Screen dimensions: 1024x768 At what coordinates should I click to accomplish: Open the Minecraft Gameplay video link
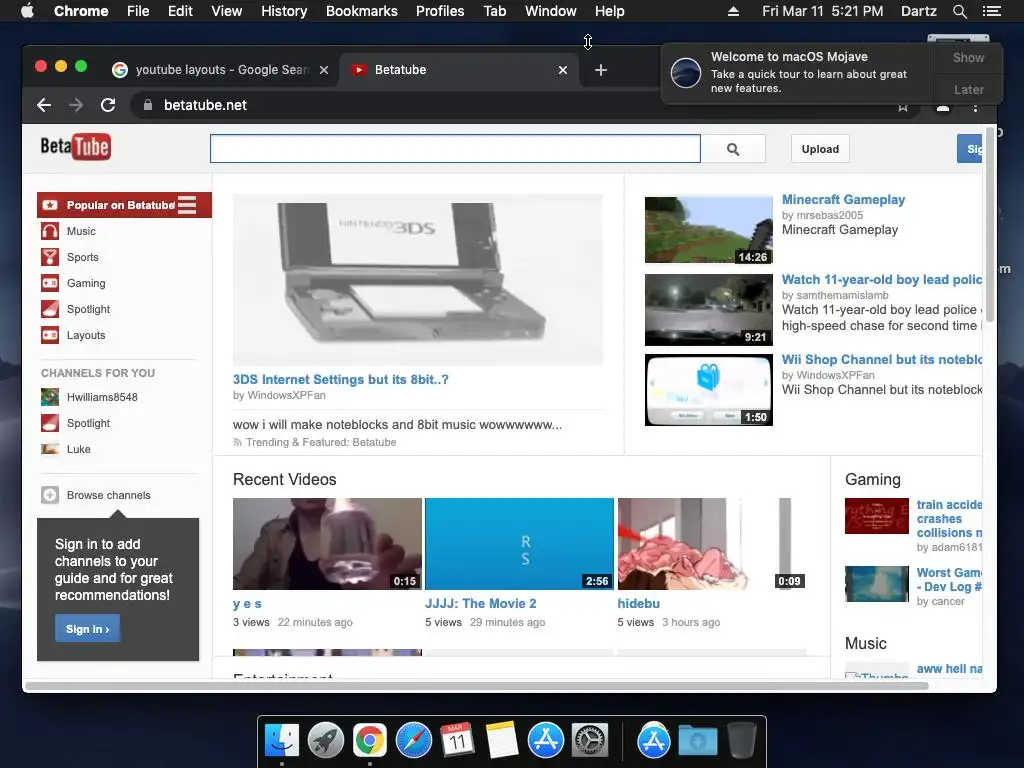pyautogui.click(x=843, y=199)
